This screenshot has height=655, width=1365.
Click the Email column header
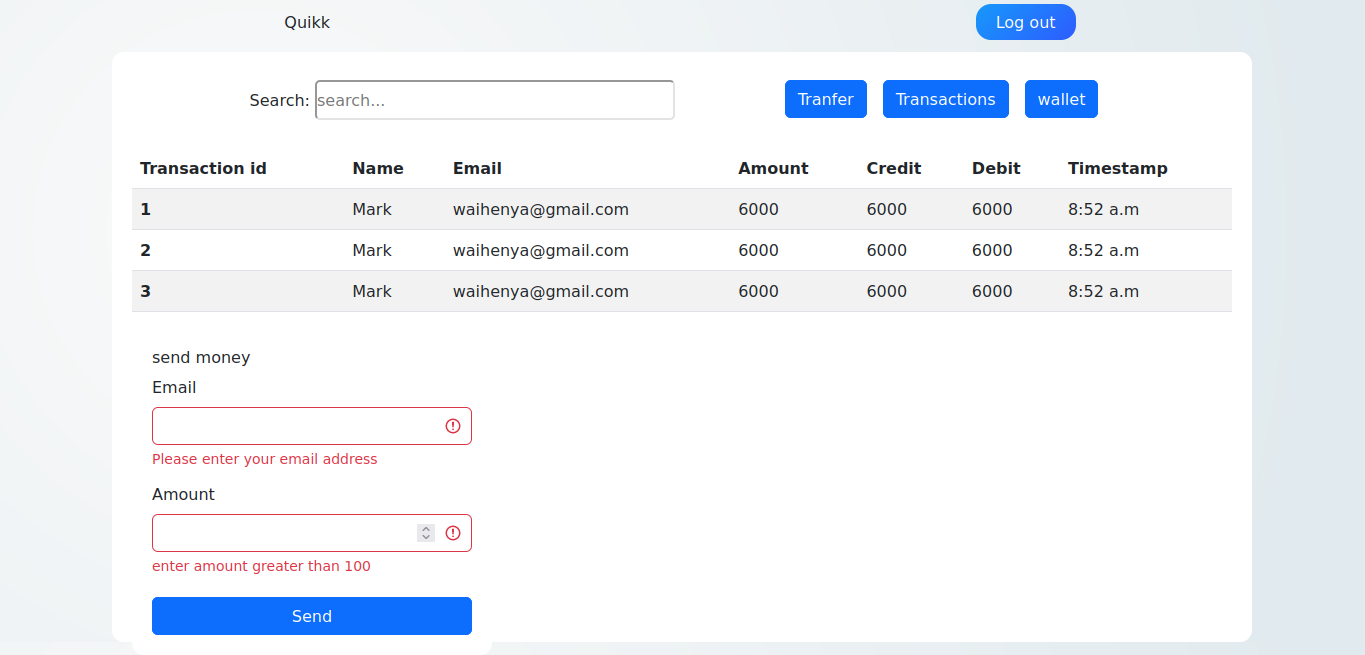tap(477, 168)
